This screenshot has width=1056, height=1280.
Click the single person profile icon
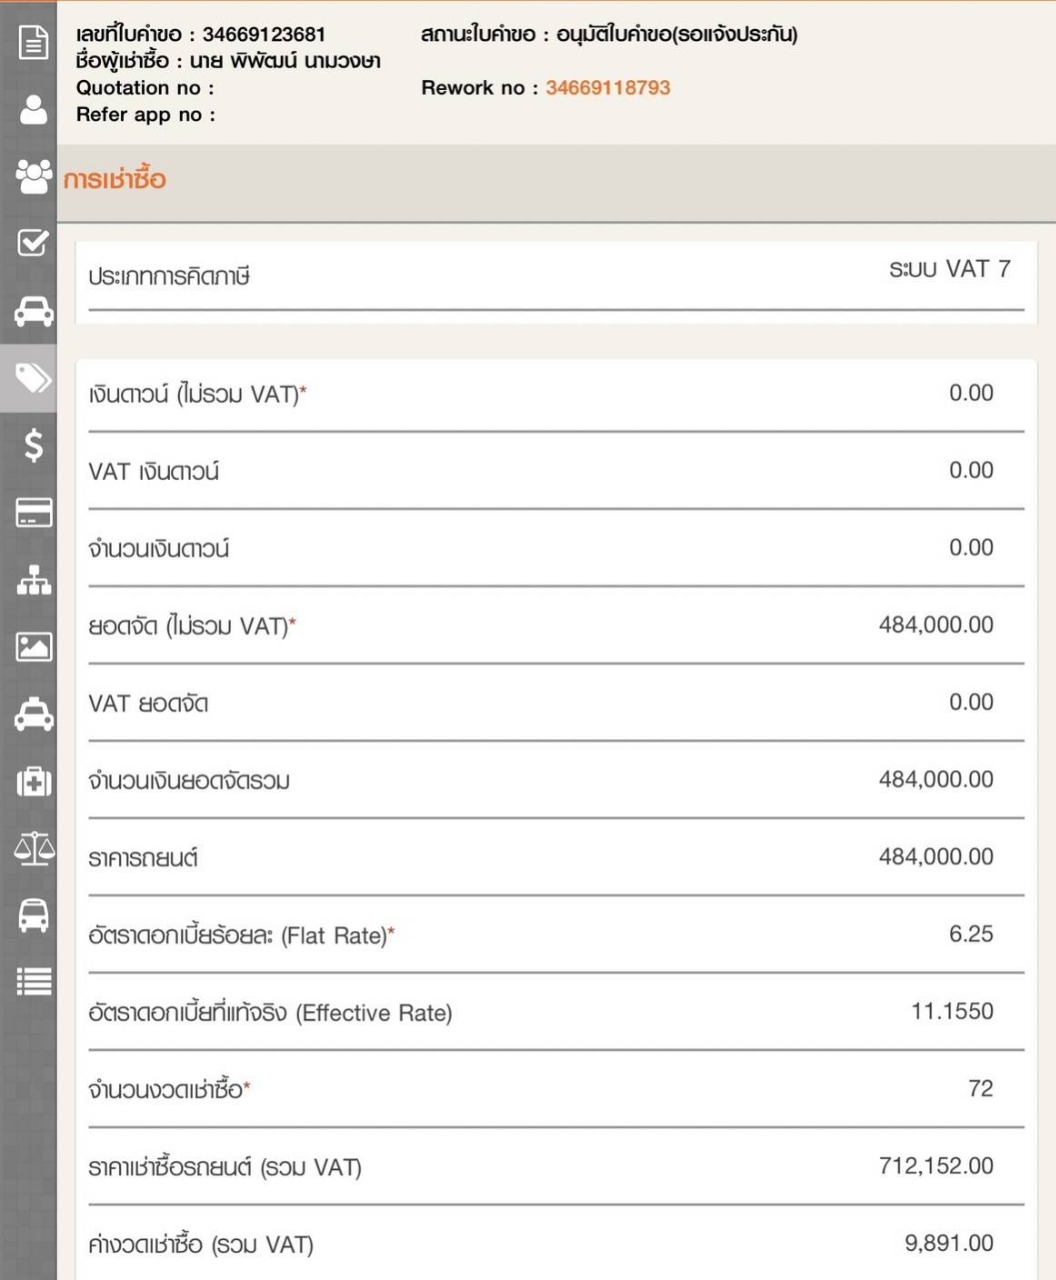(x=33, y=109)
